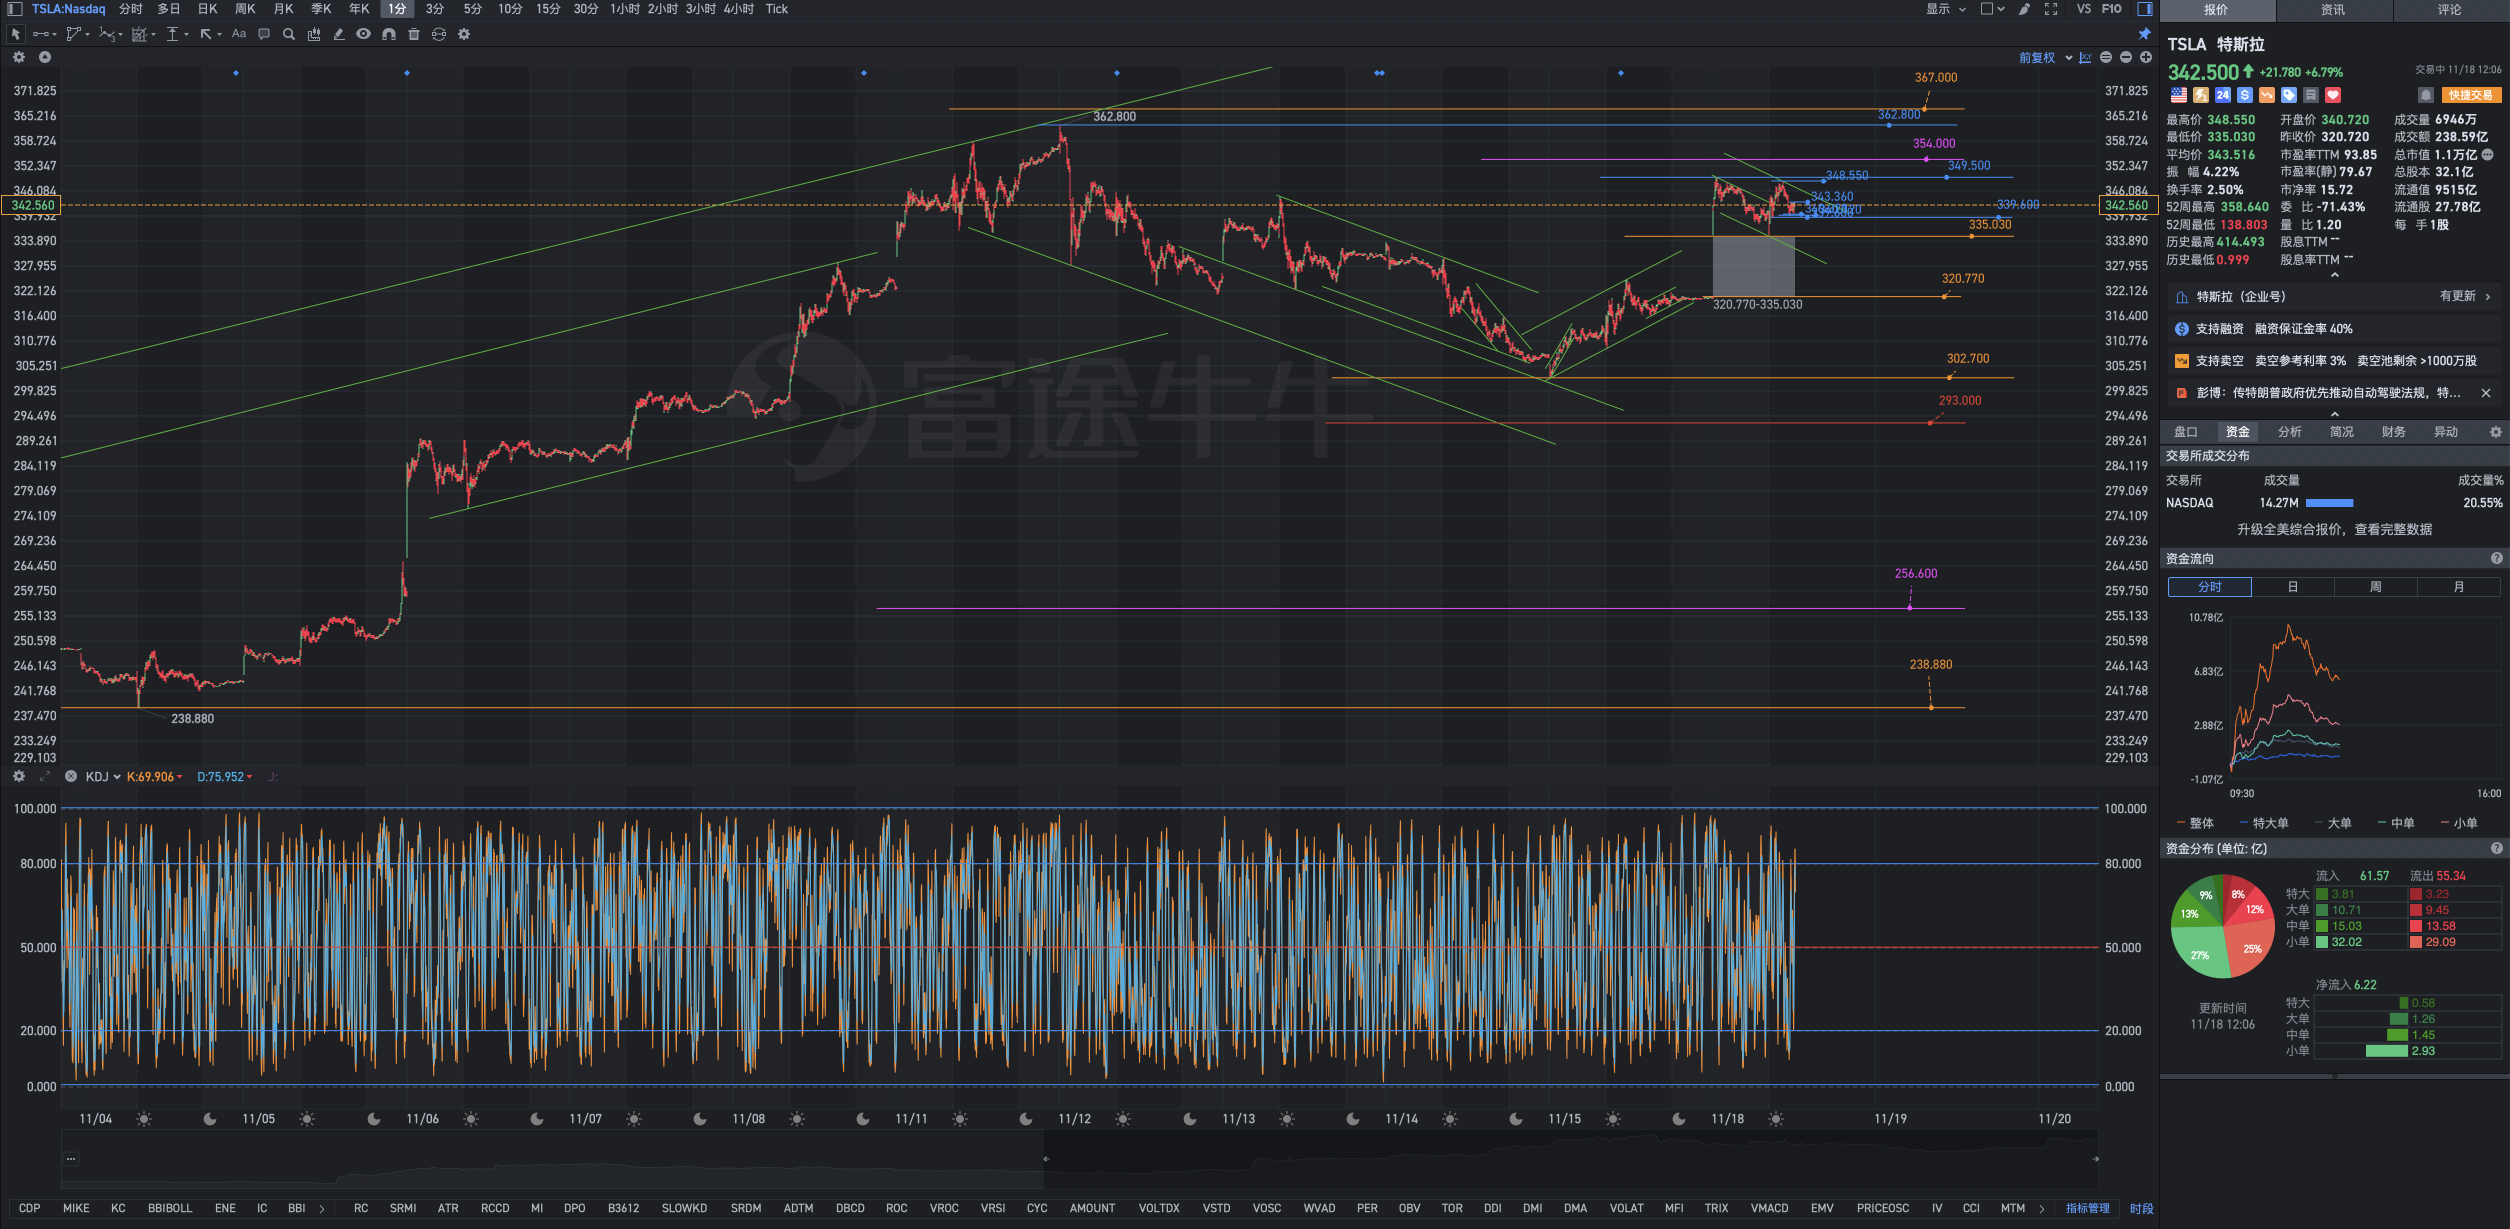Collapse main chart with up-arrow circle
This screenshot has height=1229, width=2510.
[x=45, y=57]
